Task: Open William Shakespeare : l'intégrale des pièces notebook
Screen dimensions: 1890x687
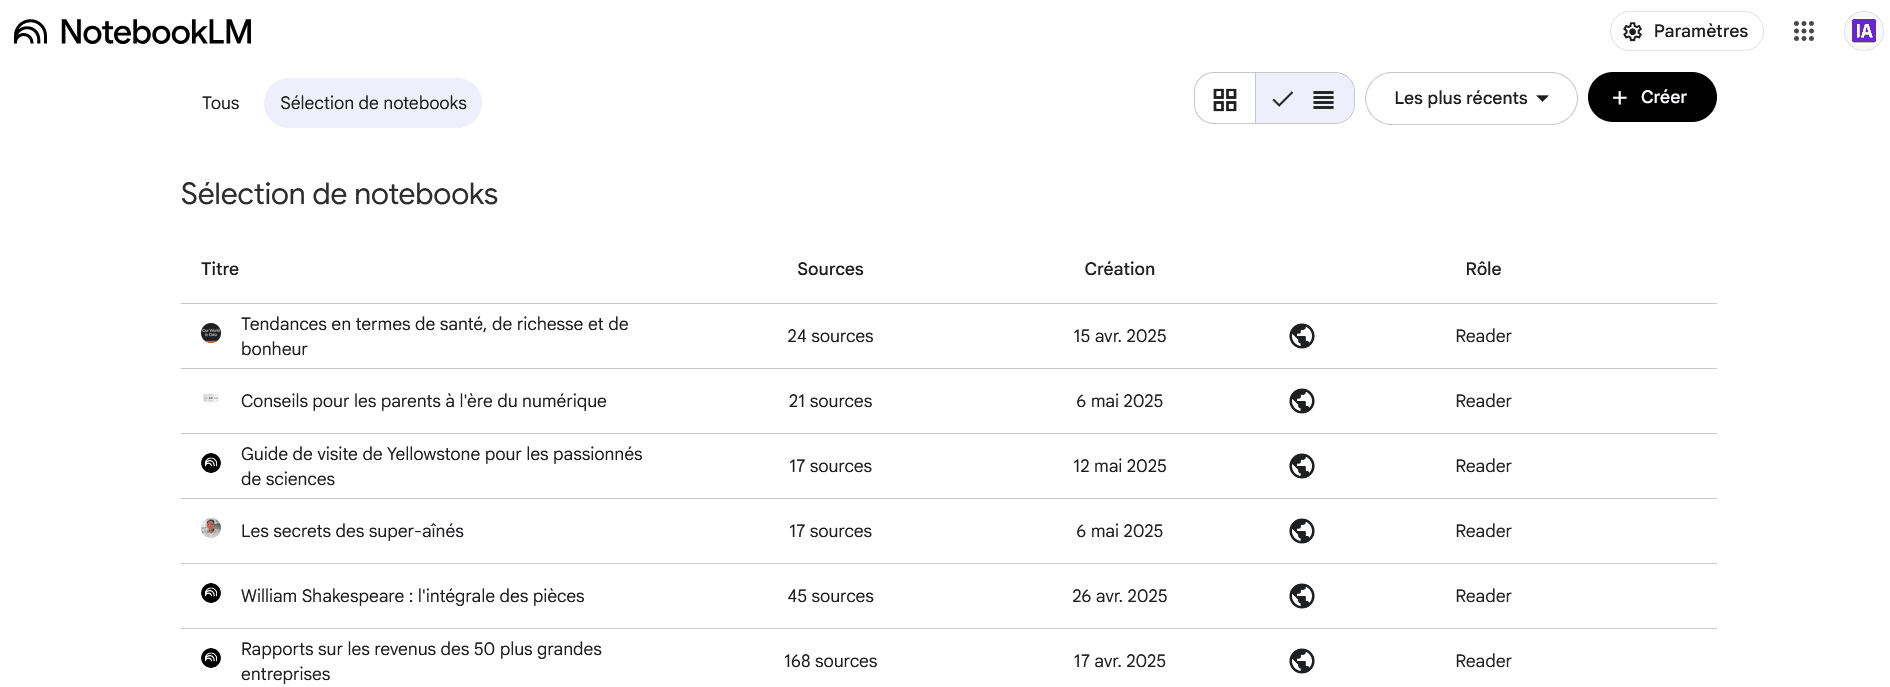Action: (412, 596)
